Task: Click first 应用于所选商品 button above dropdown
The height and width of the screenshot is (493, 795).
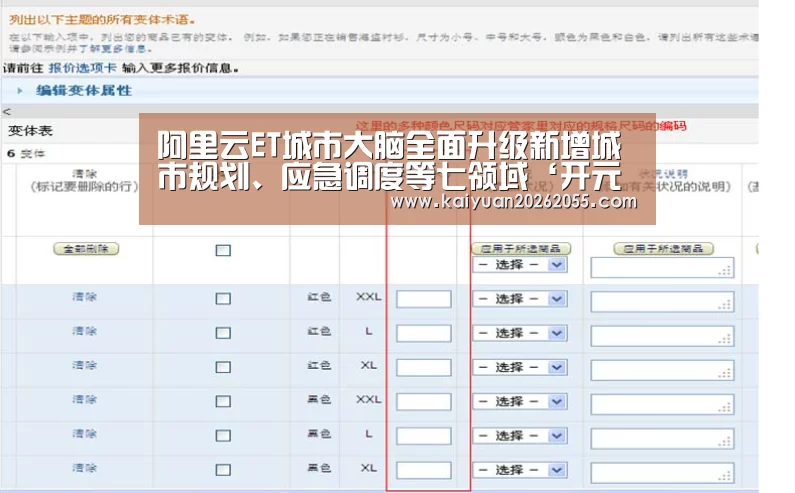Action: point(521,249)
